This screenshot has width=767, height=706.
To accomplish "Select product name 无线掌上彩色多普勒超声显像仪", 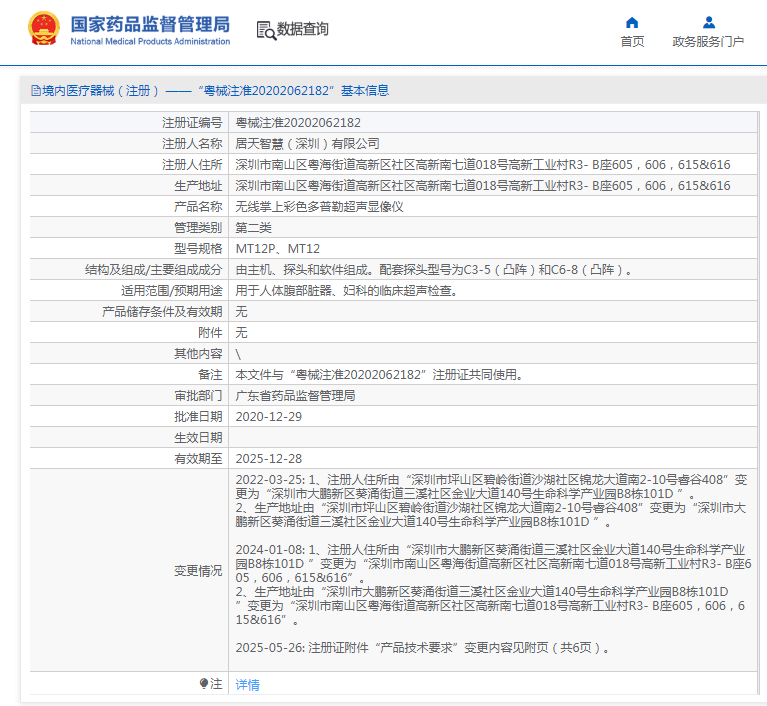I will pos(319,206).
